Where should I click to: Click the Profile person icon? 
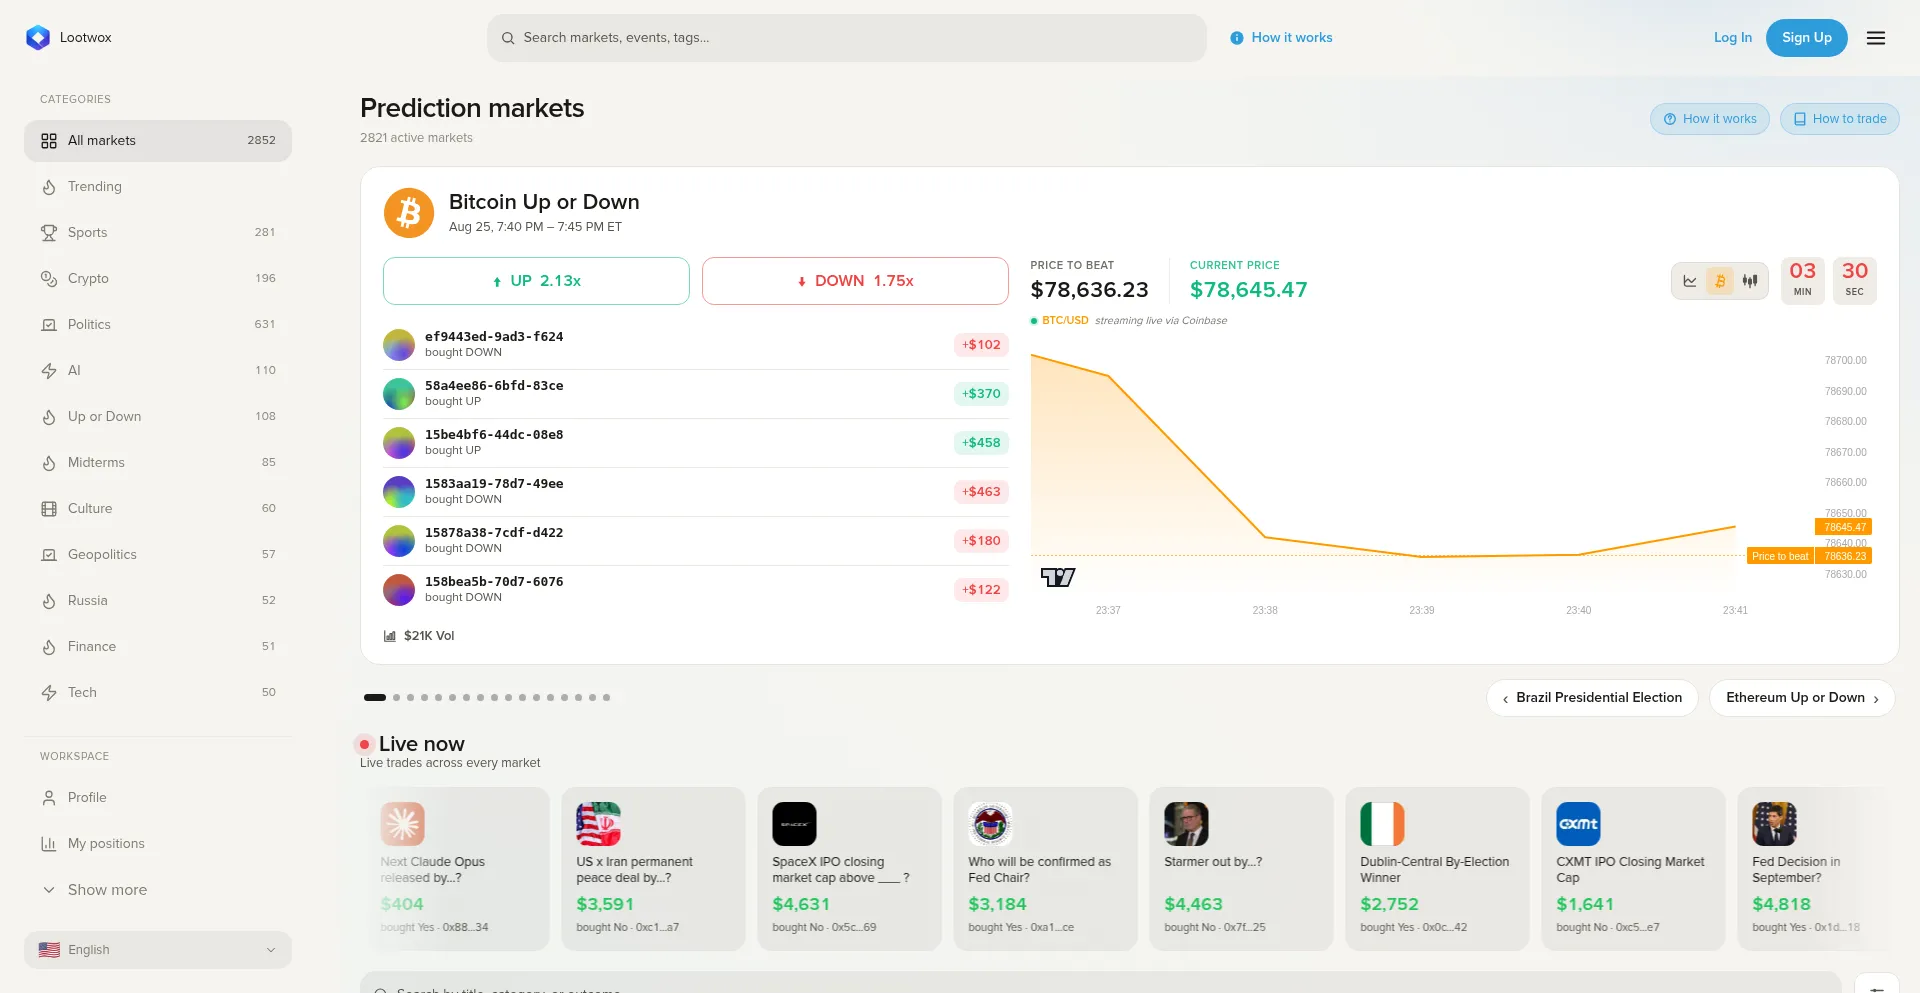point(49,798)
